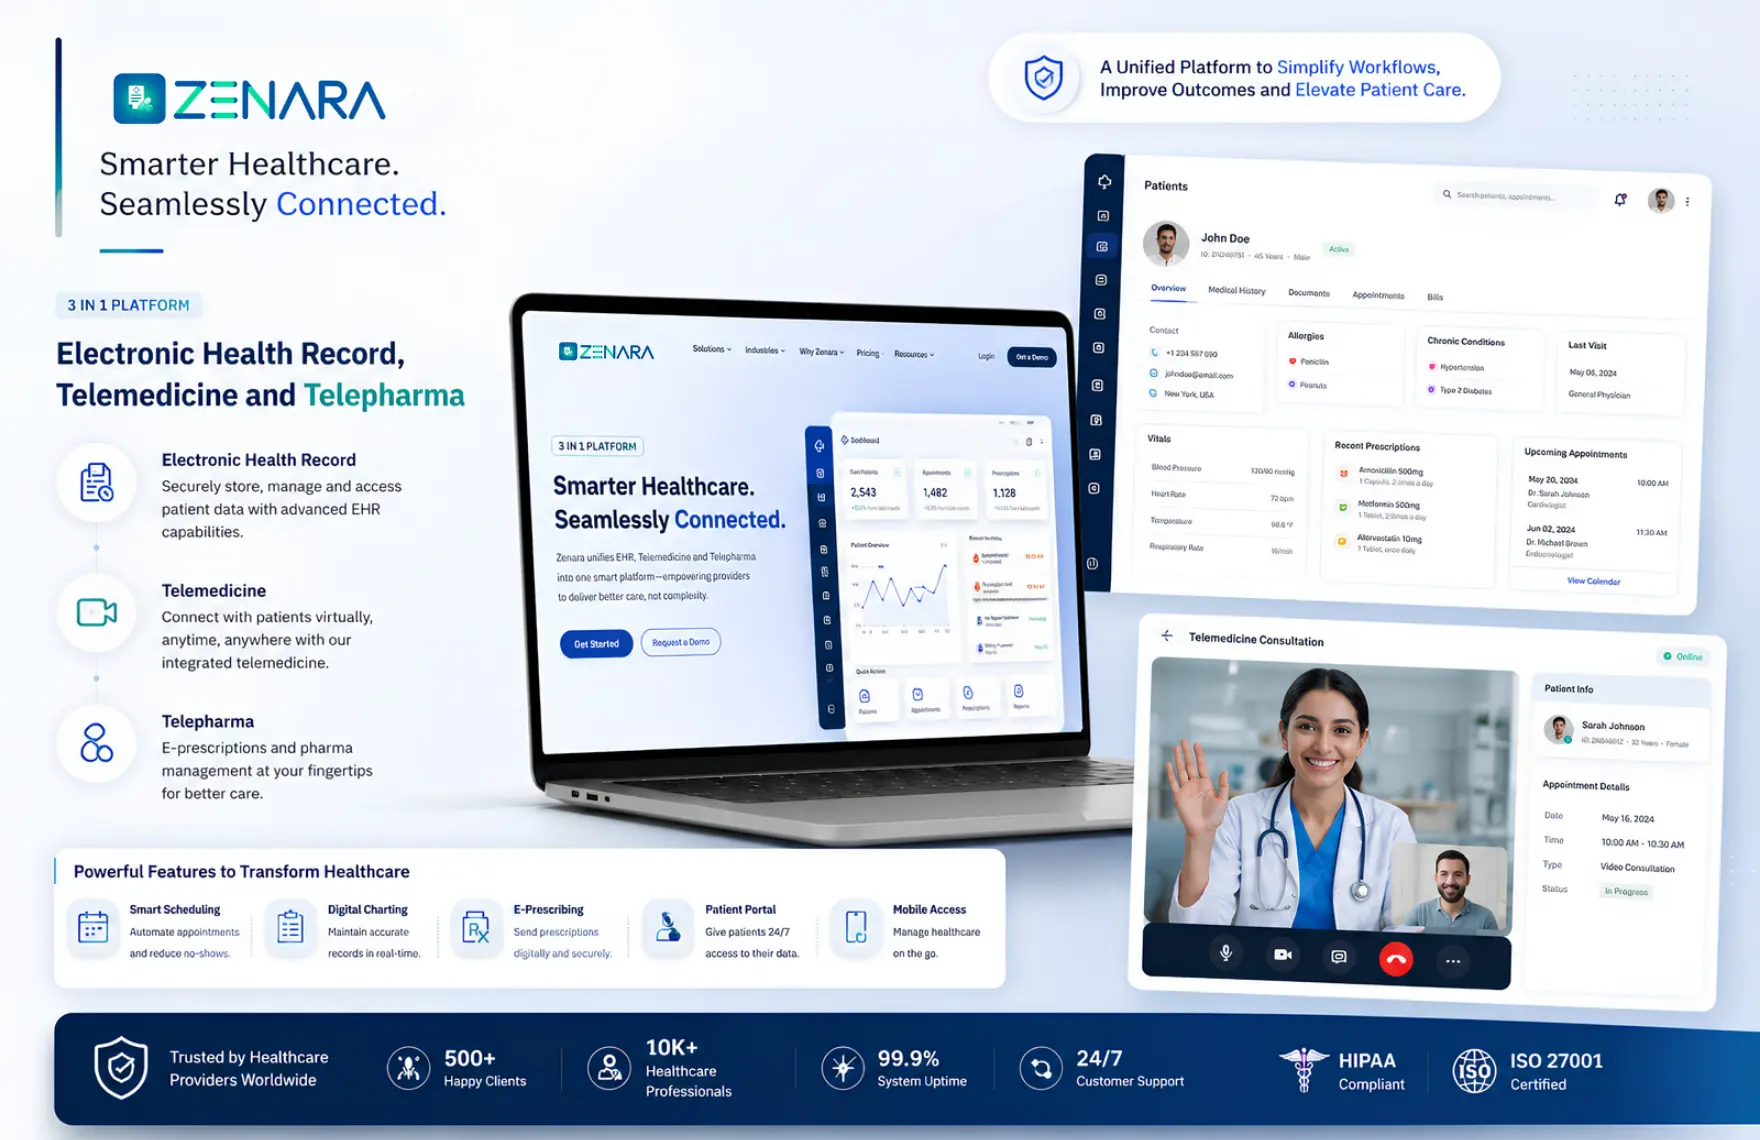Click Get a Demo button in laptop nav
Image resolution: width=1760 pixels, height=1140 pixels.
pos(1032,357)
